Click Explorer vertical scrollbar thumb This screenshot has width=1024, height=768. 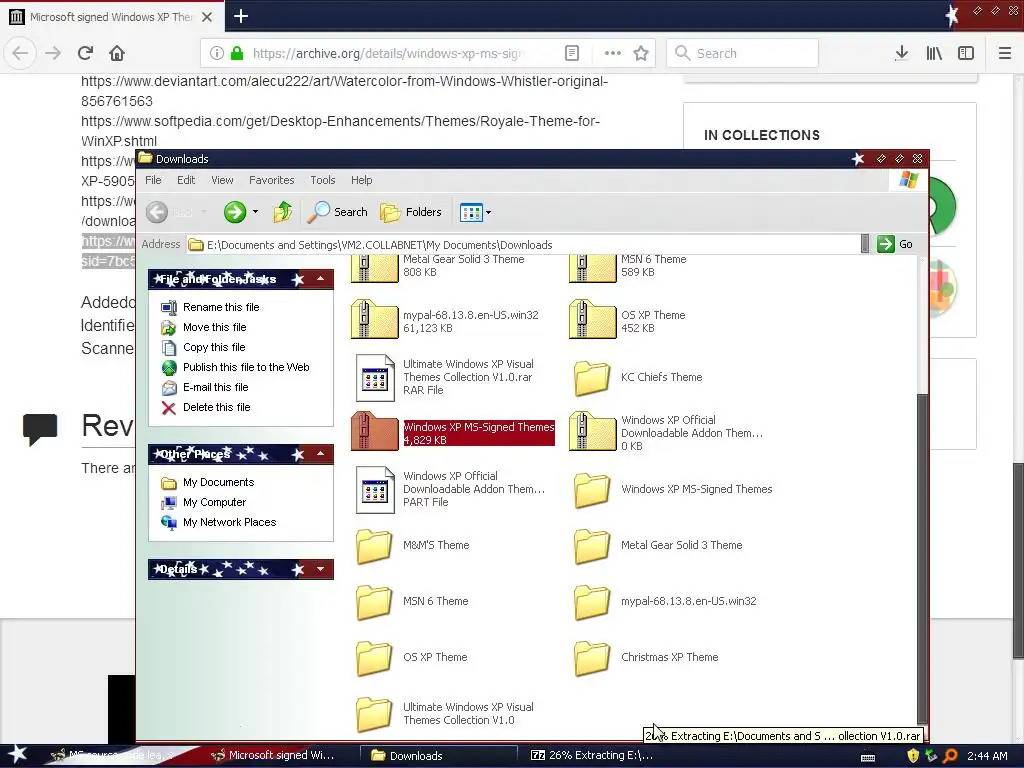click(921, 559)
